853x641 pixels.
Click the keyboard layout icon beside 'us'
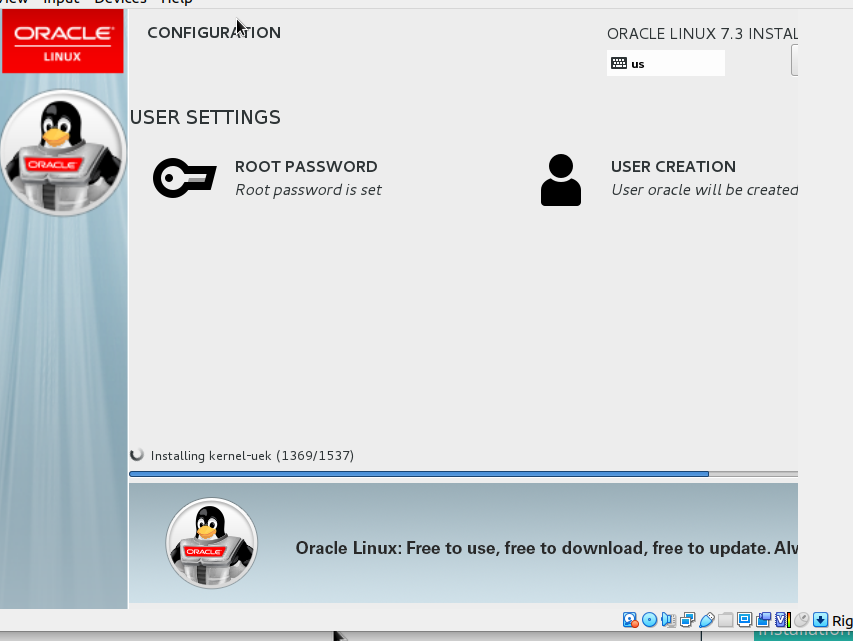(x=619, y=63)
